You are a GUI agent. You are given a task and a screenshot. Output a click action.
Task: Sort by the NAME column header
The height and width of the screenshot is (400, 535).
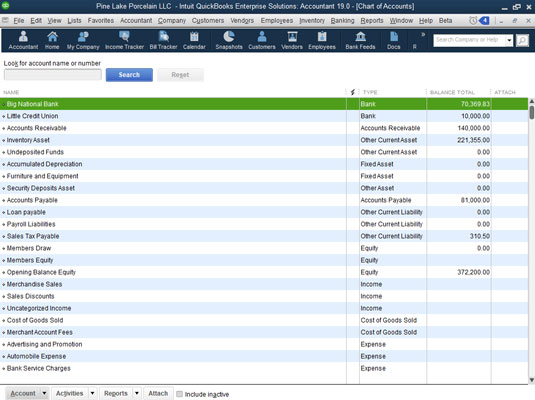[x=11, y=92]
